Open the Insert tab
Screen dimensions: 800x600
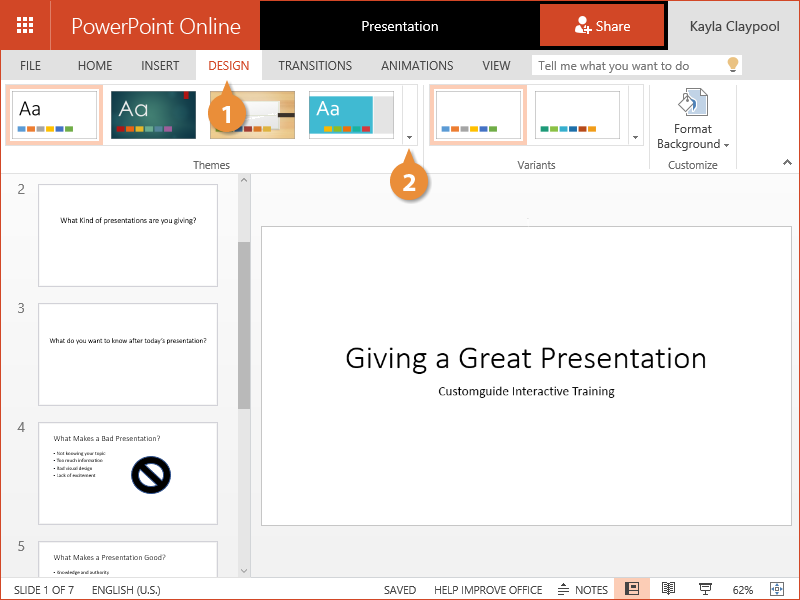pyautogui.click(x=160, y=66)
